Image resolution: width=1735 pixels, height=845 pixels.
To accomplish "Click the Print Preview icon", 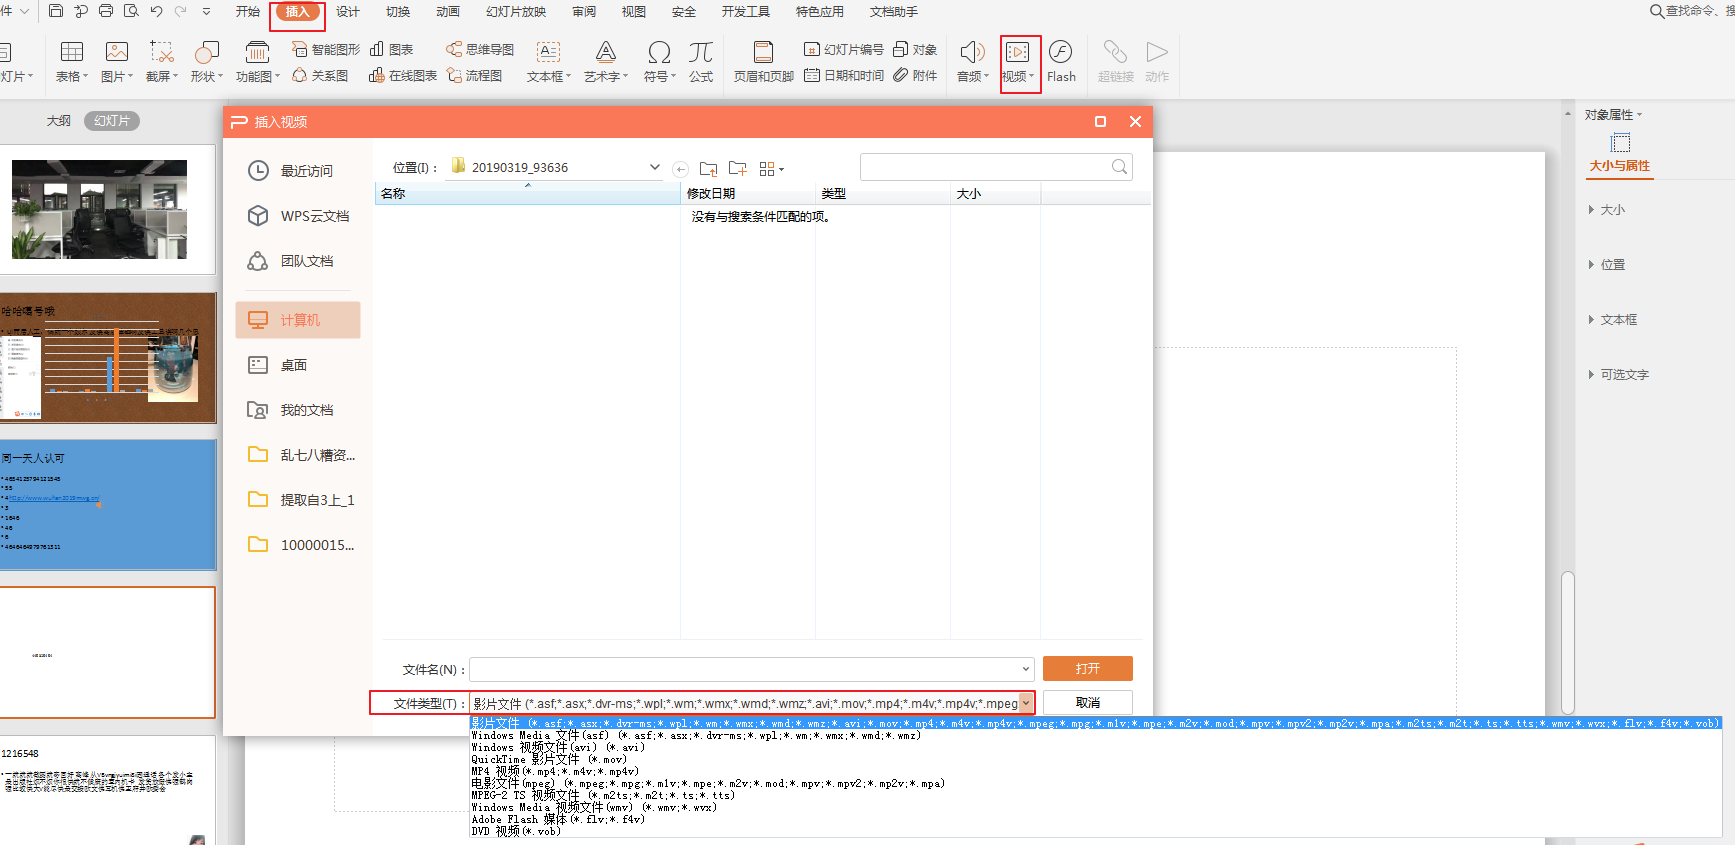I will pyautogui.click(x=131, y=11).
